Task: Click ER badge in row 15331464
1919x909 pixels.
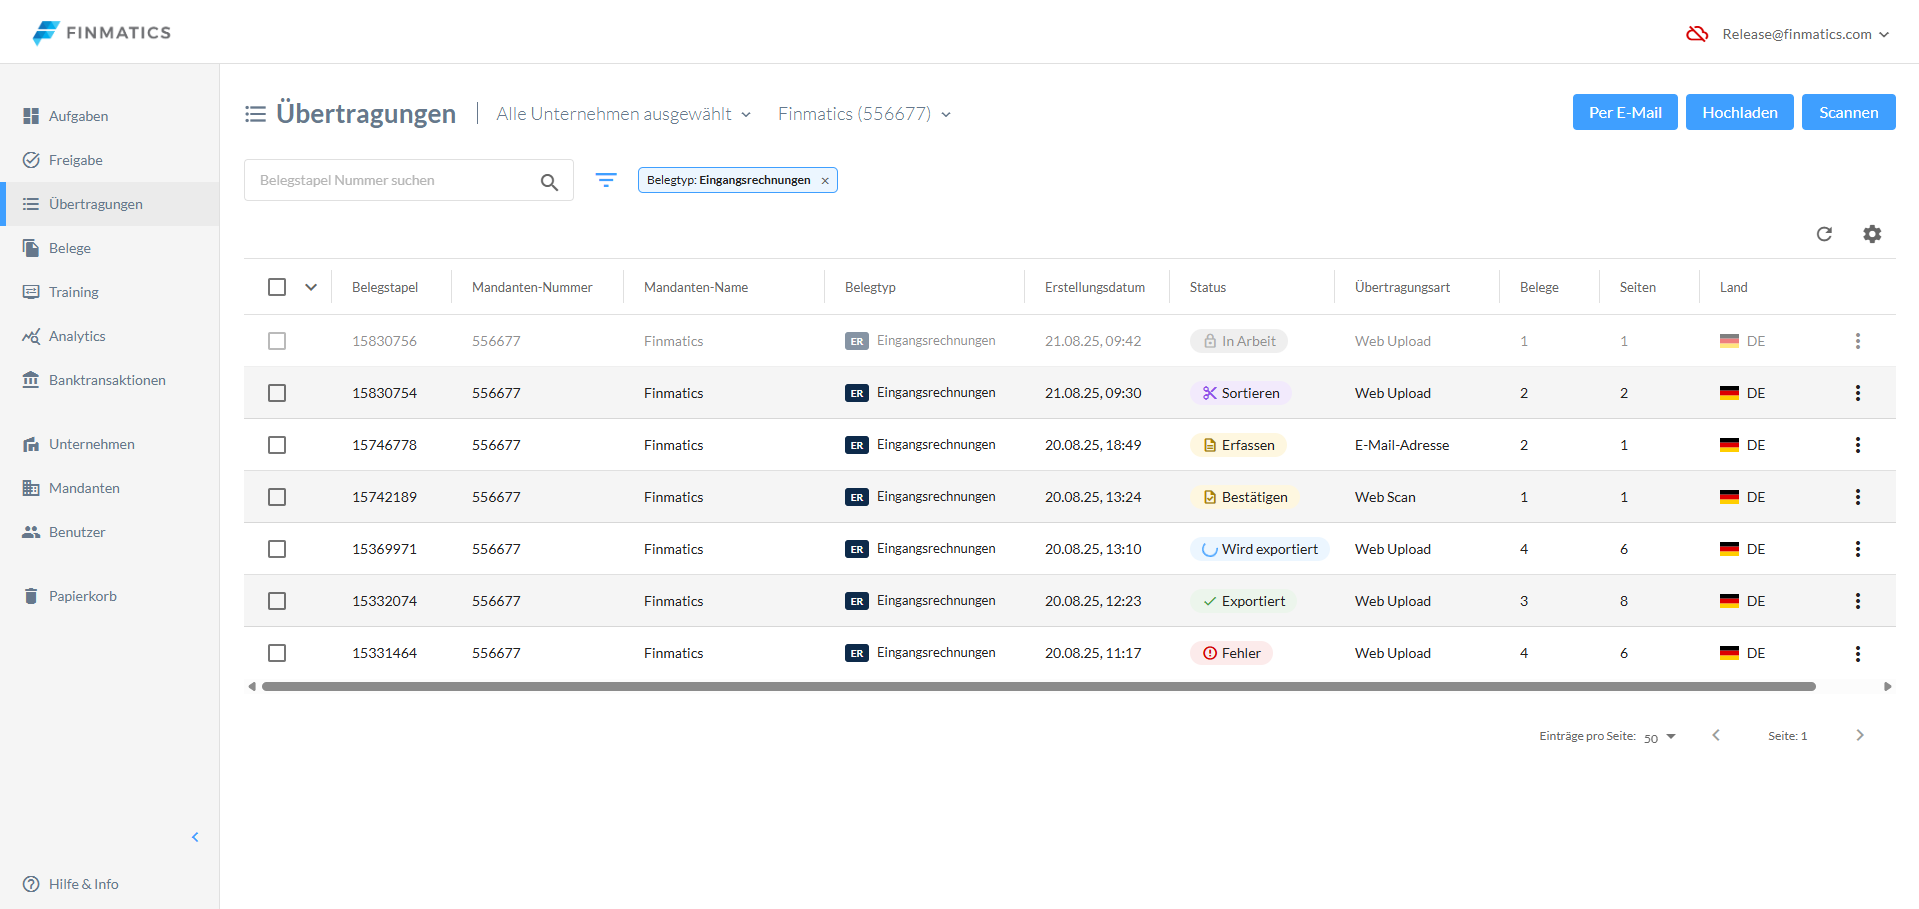Action: pyautogui.click(x=857, y=653)
